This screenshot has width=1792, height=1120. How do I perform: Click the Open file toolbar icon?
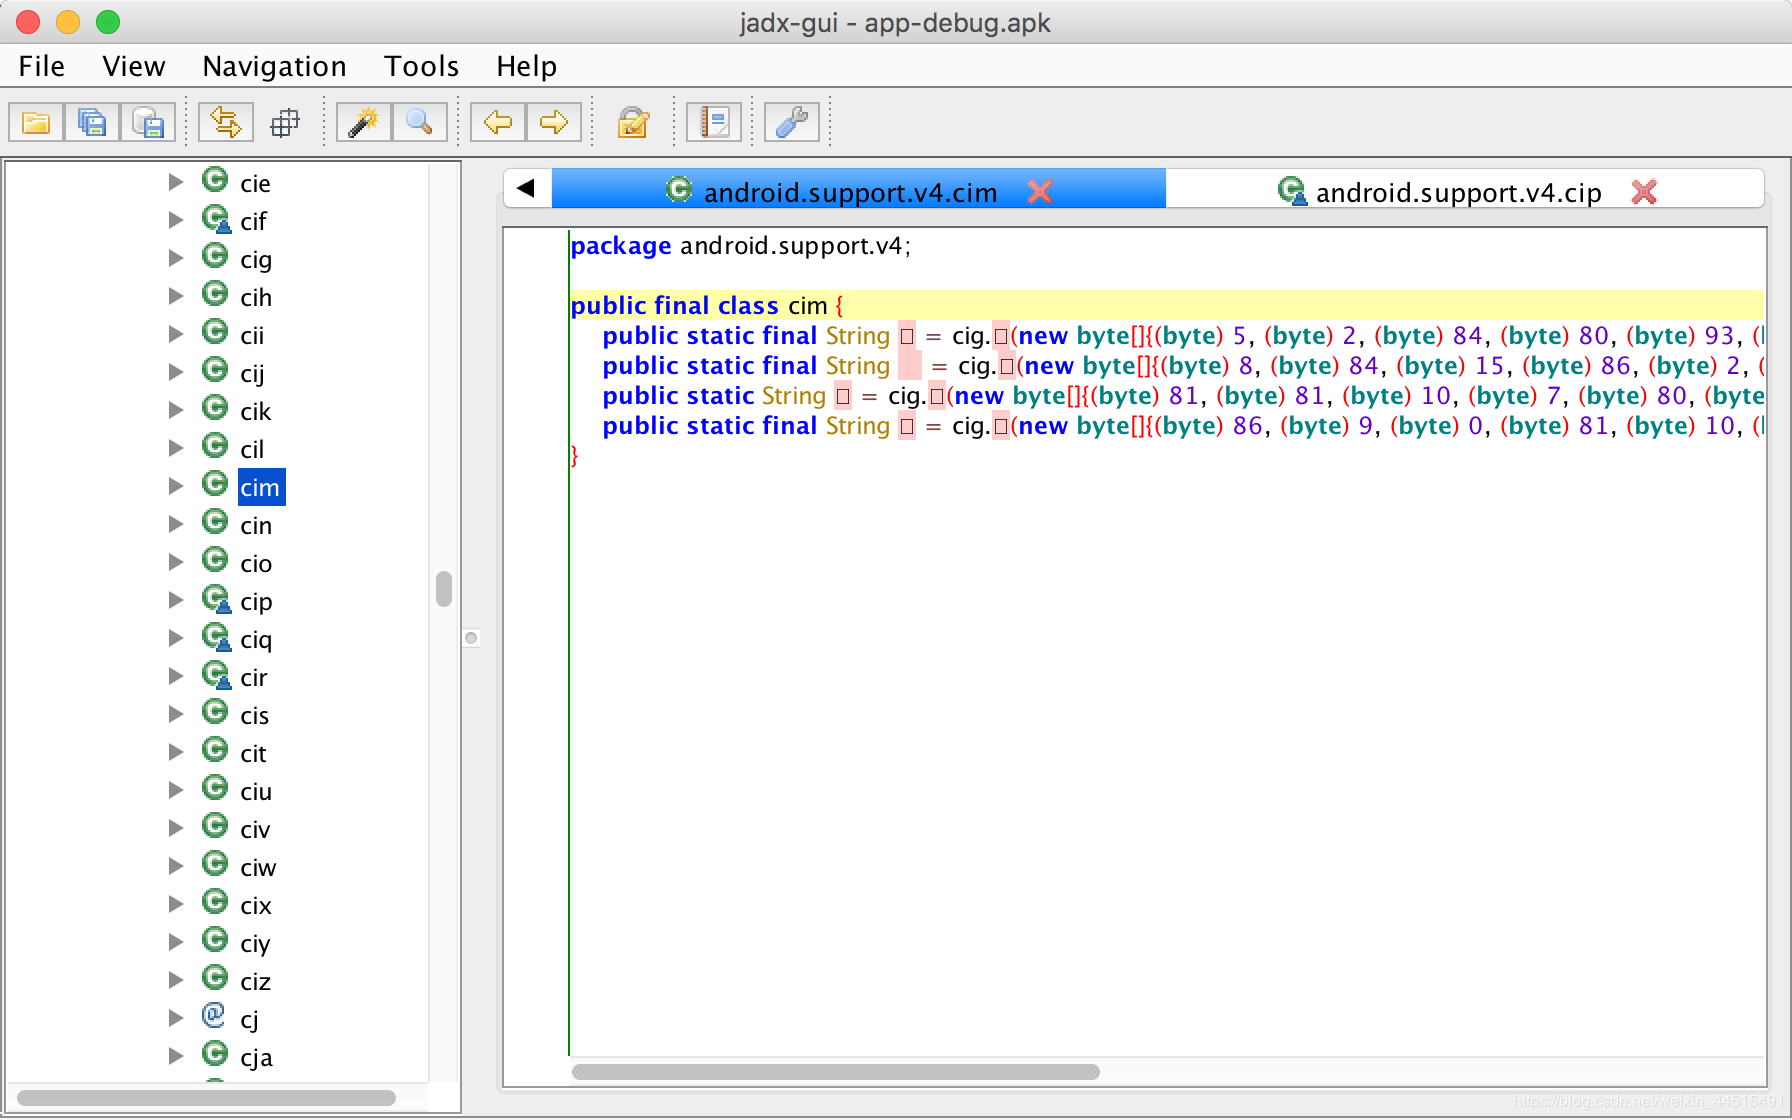[36, 123]
